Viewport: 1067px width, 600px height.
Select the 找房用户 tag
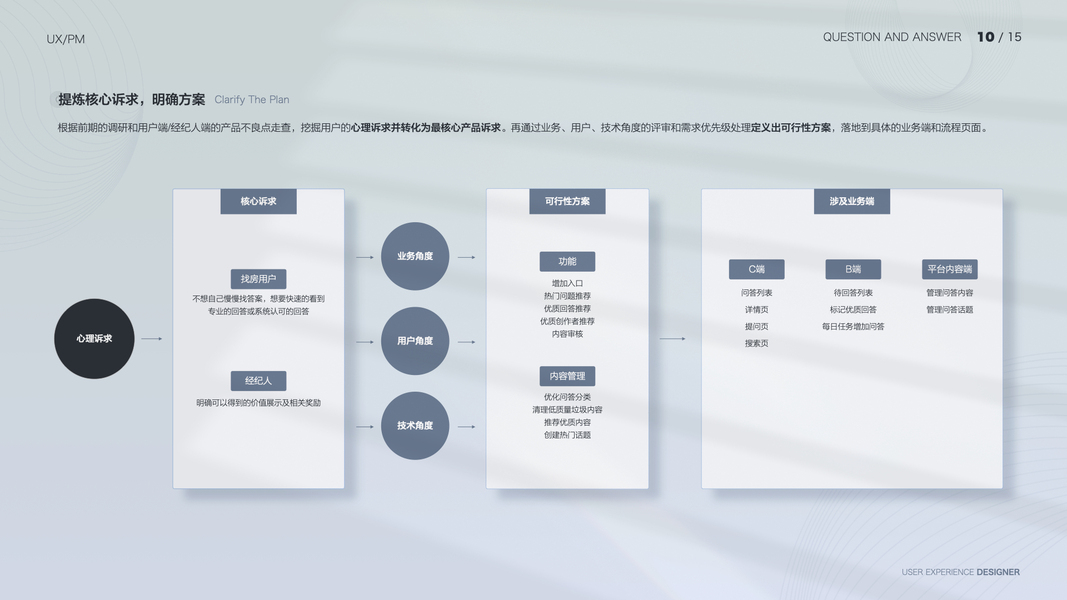[x=259, y=279]
